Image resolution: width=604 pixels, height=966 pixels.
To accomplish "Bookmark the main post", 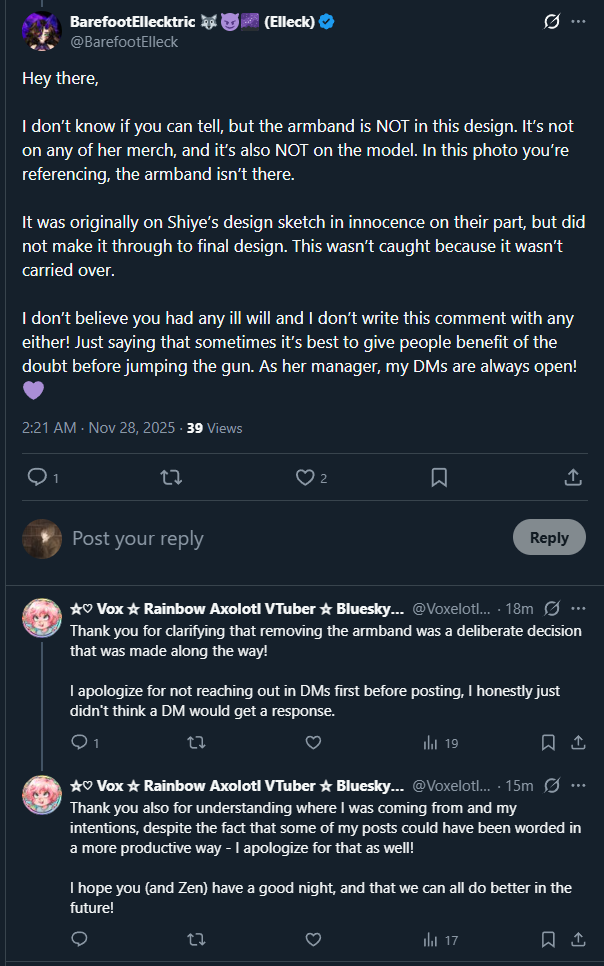I will (x=439, y=478).
